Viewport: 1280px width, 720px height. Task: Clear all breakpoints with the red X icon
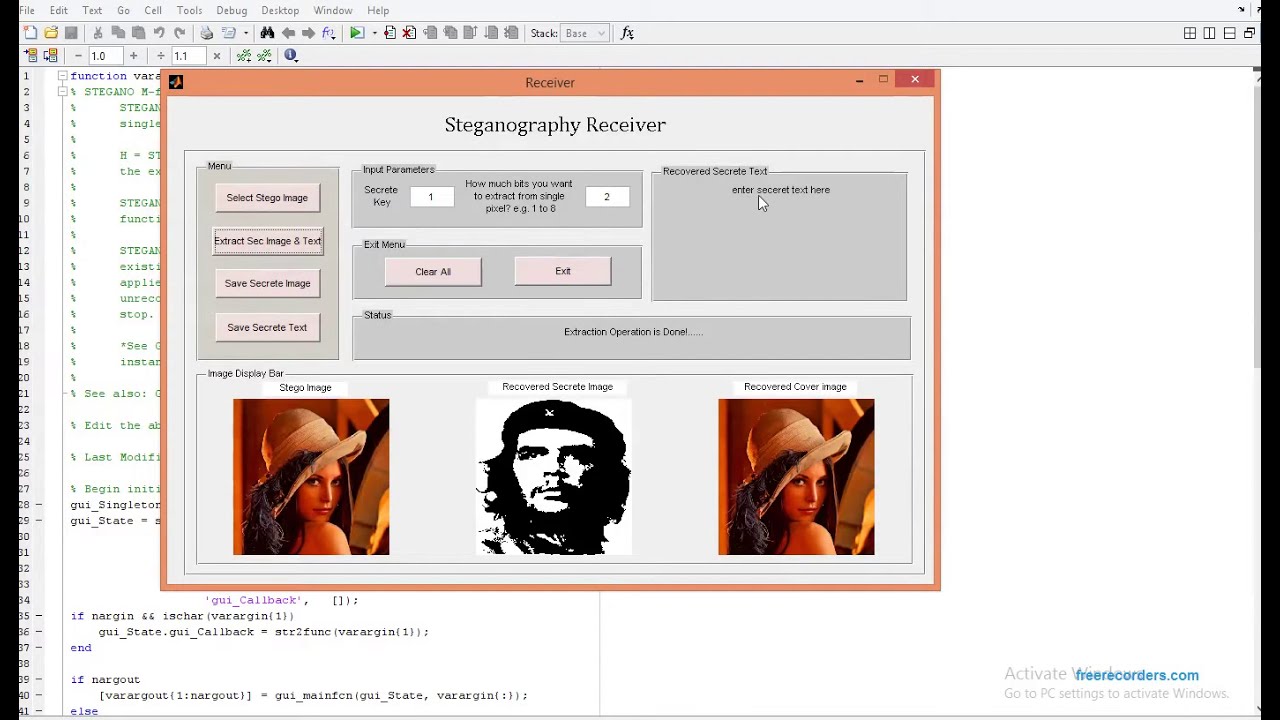[x=409, y=33]
